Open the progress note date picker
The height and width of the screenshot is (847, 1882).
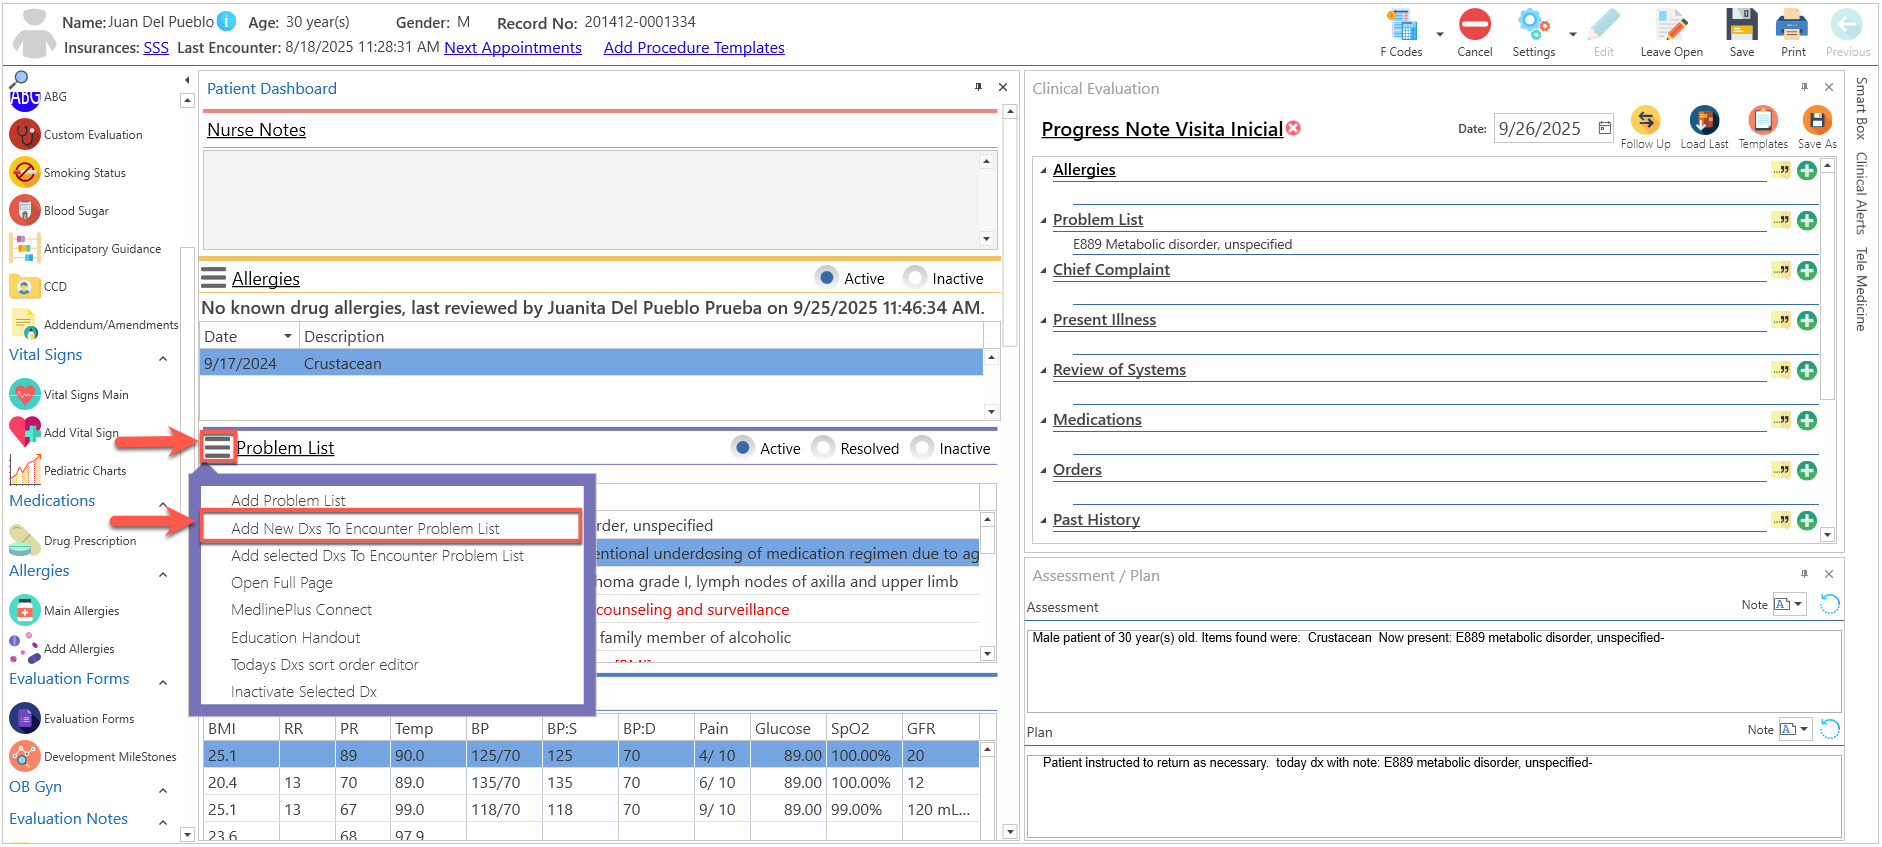(x=1604, y=128)
